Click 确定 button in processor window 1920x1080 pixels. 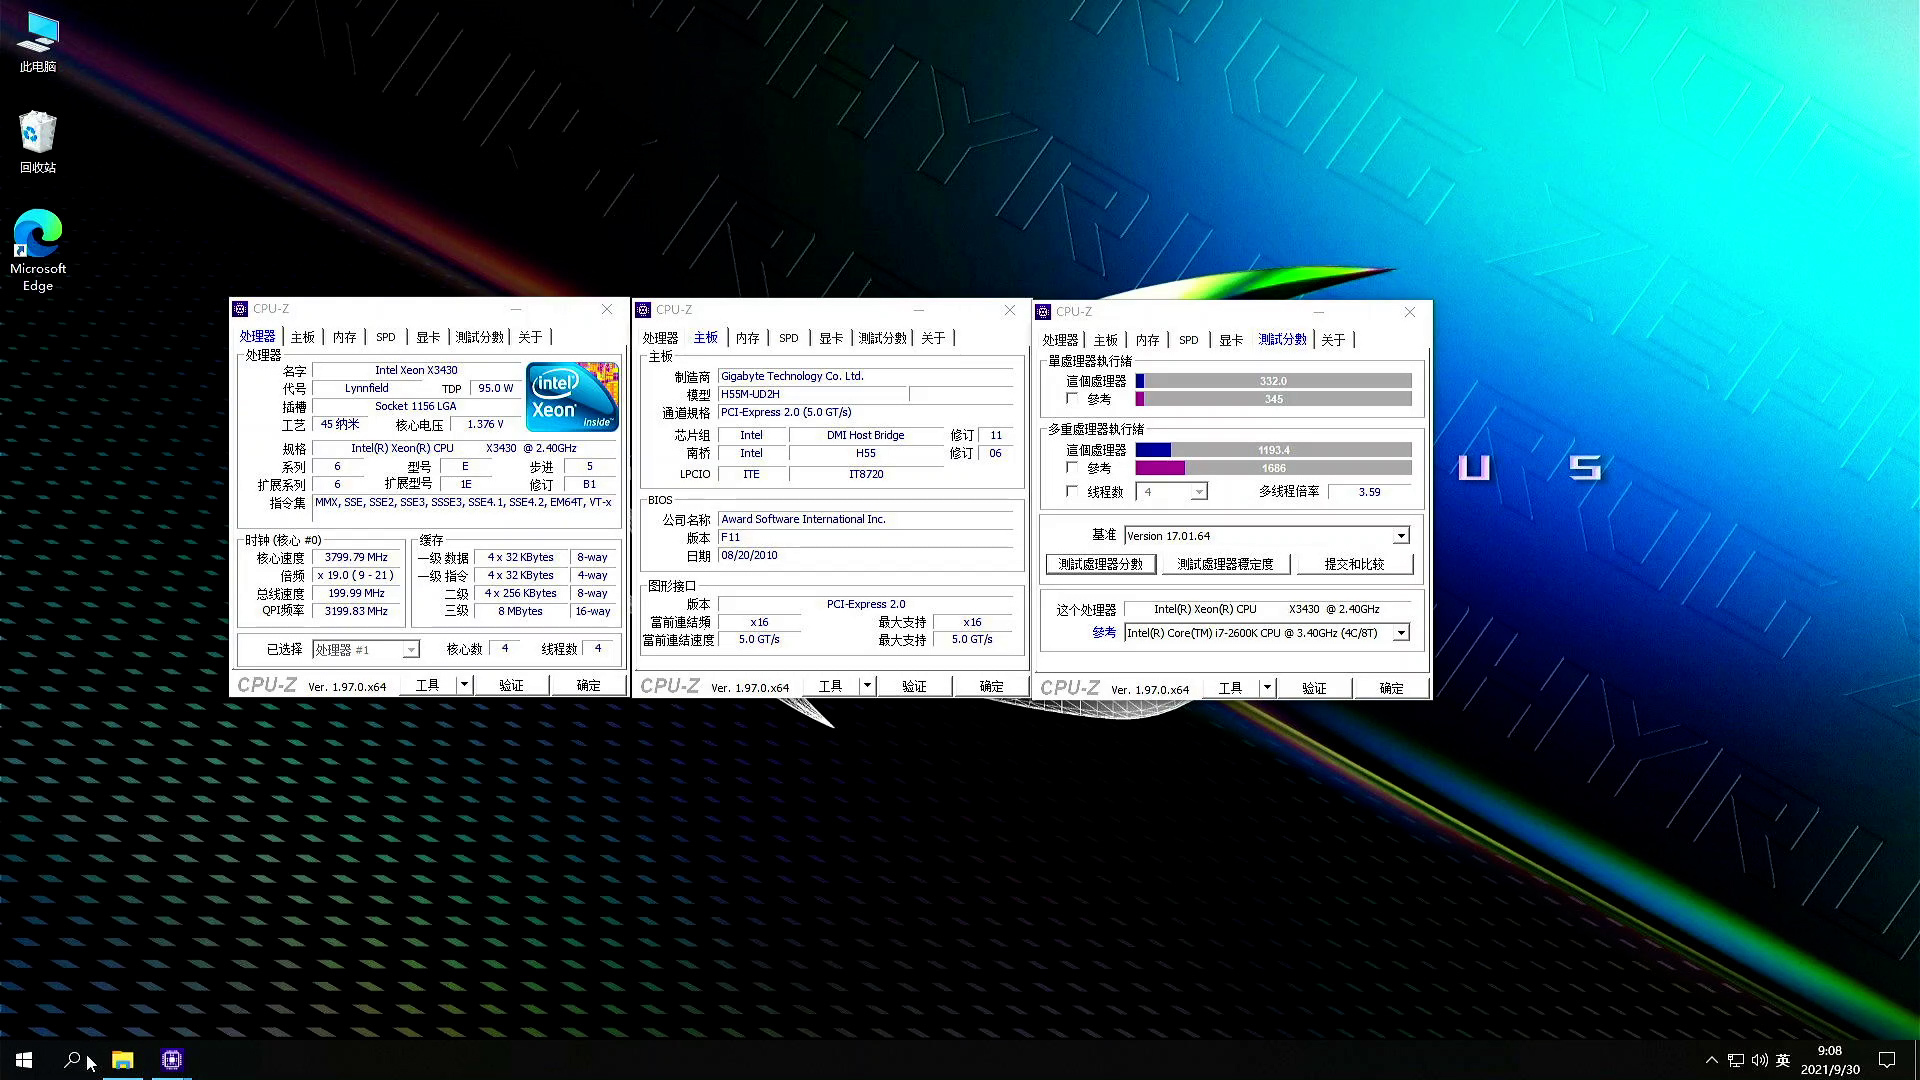click(x=588, y=685)
